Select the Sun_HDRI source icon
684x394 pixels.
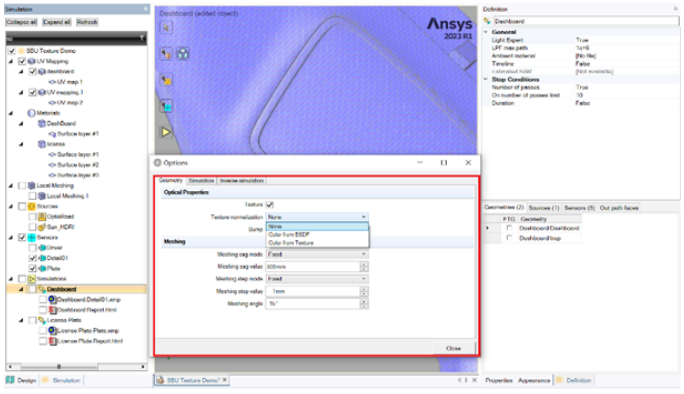[42, 227]
